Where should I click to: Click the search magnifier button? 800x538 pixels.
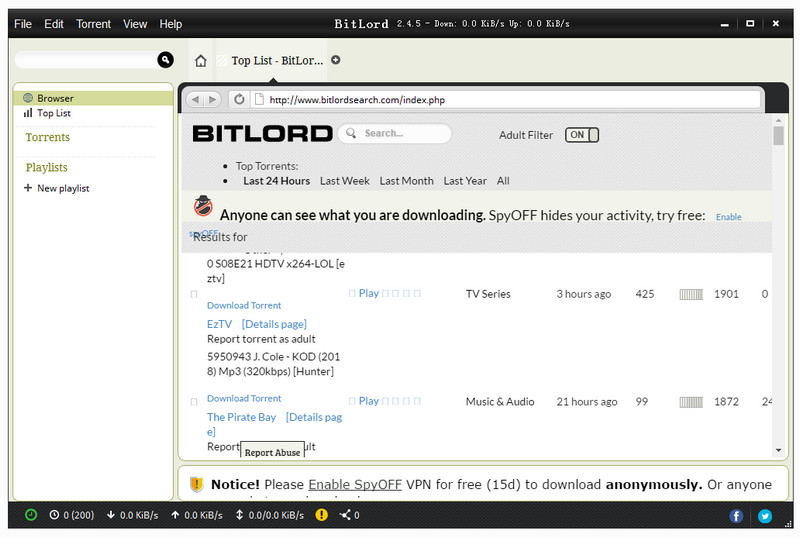(x=165, y=60)
